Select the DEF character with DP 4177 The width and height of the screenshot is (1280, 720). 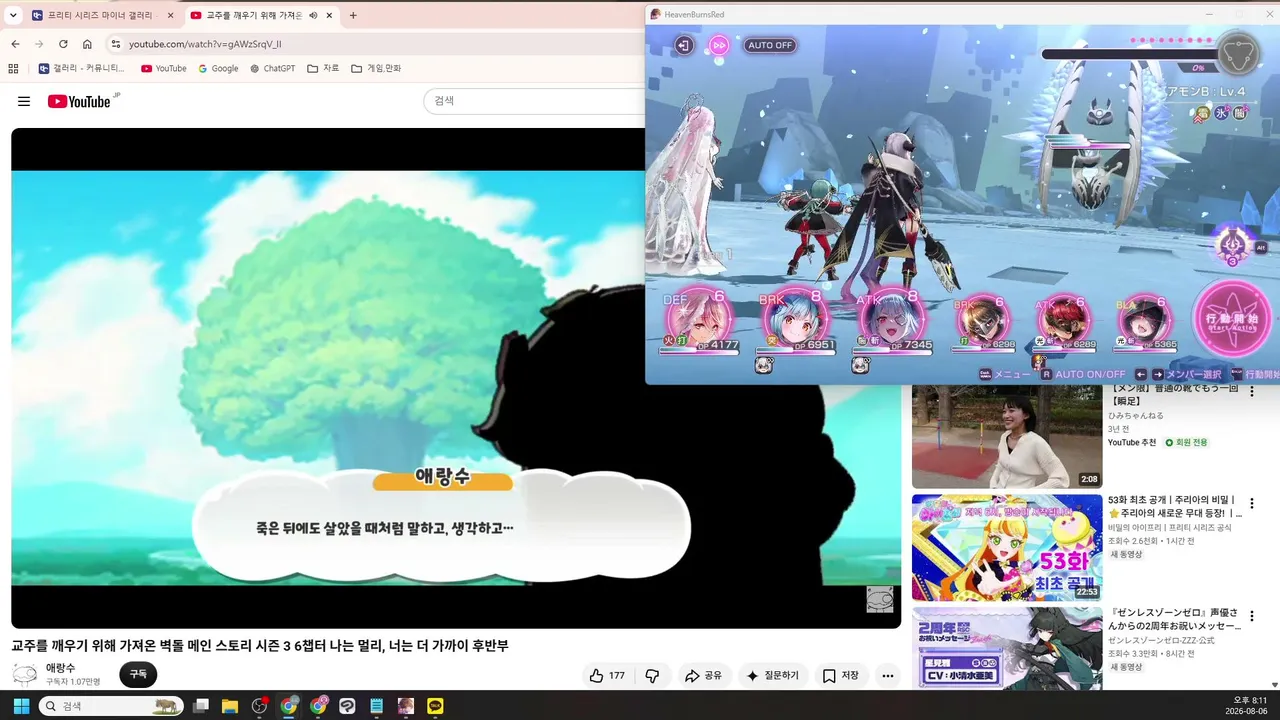coord(701,321)
